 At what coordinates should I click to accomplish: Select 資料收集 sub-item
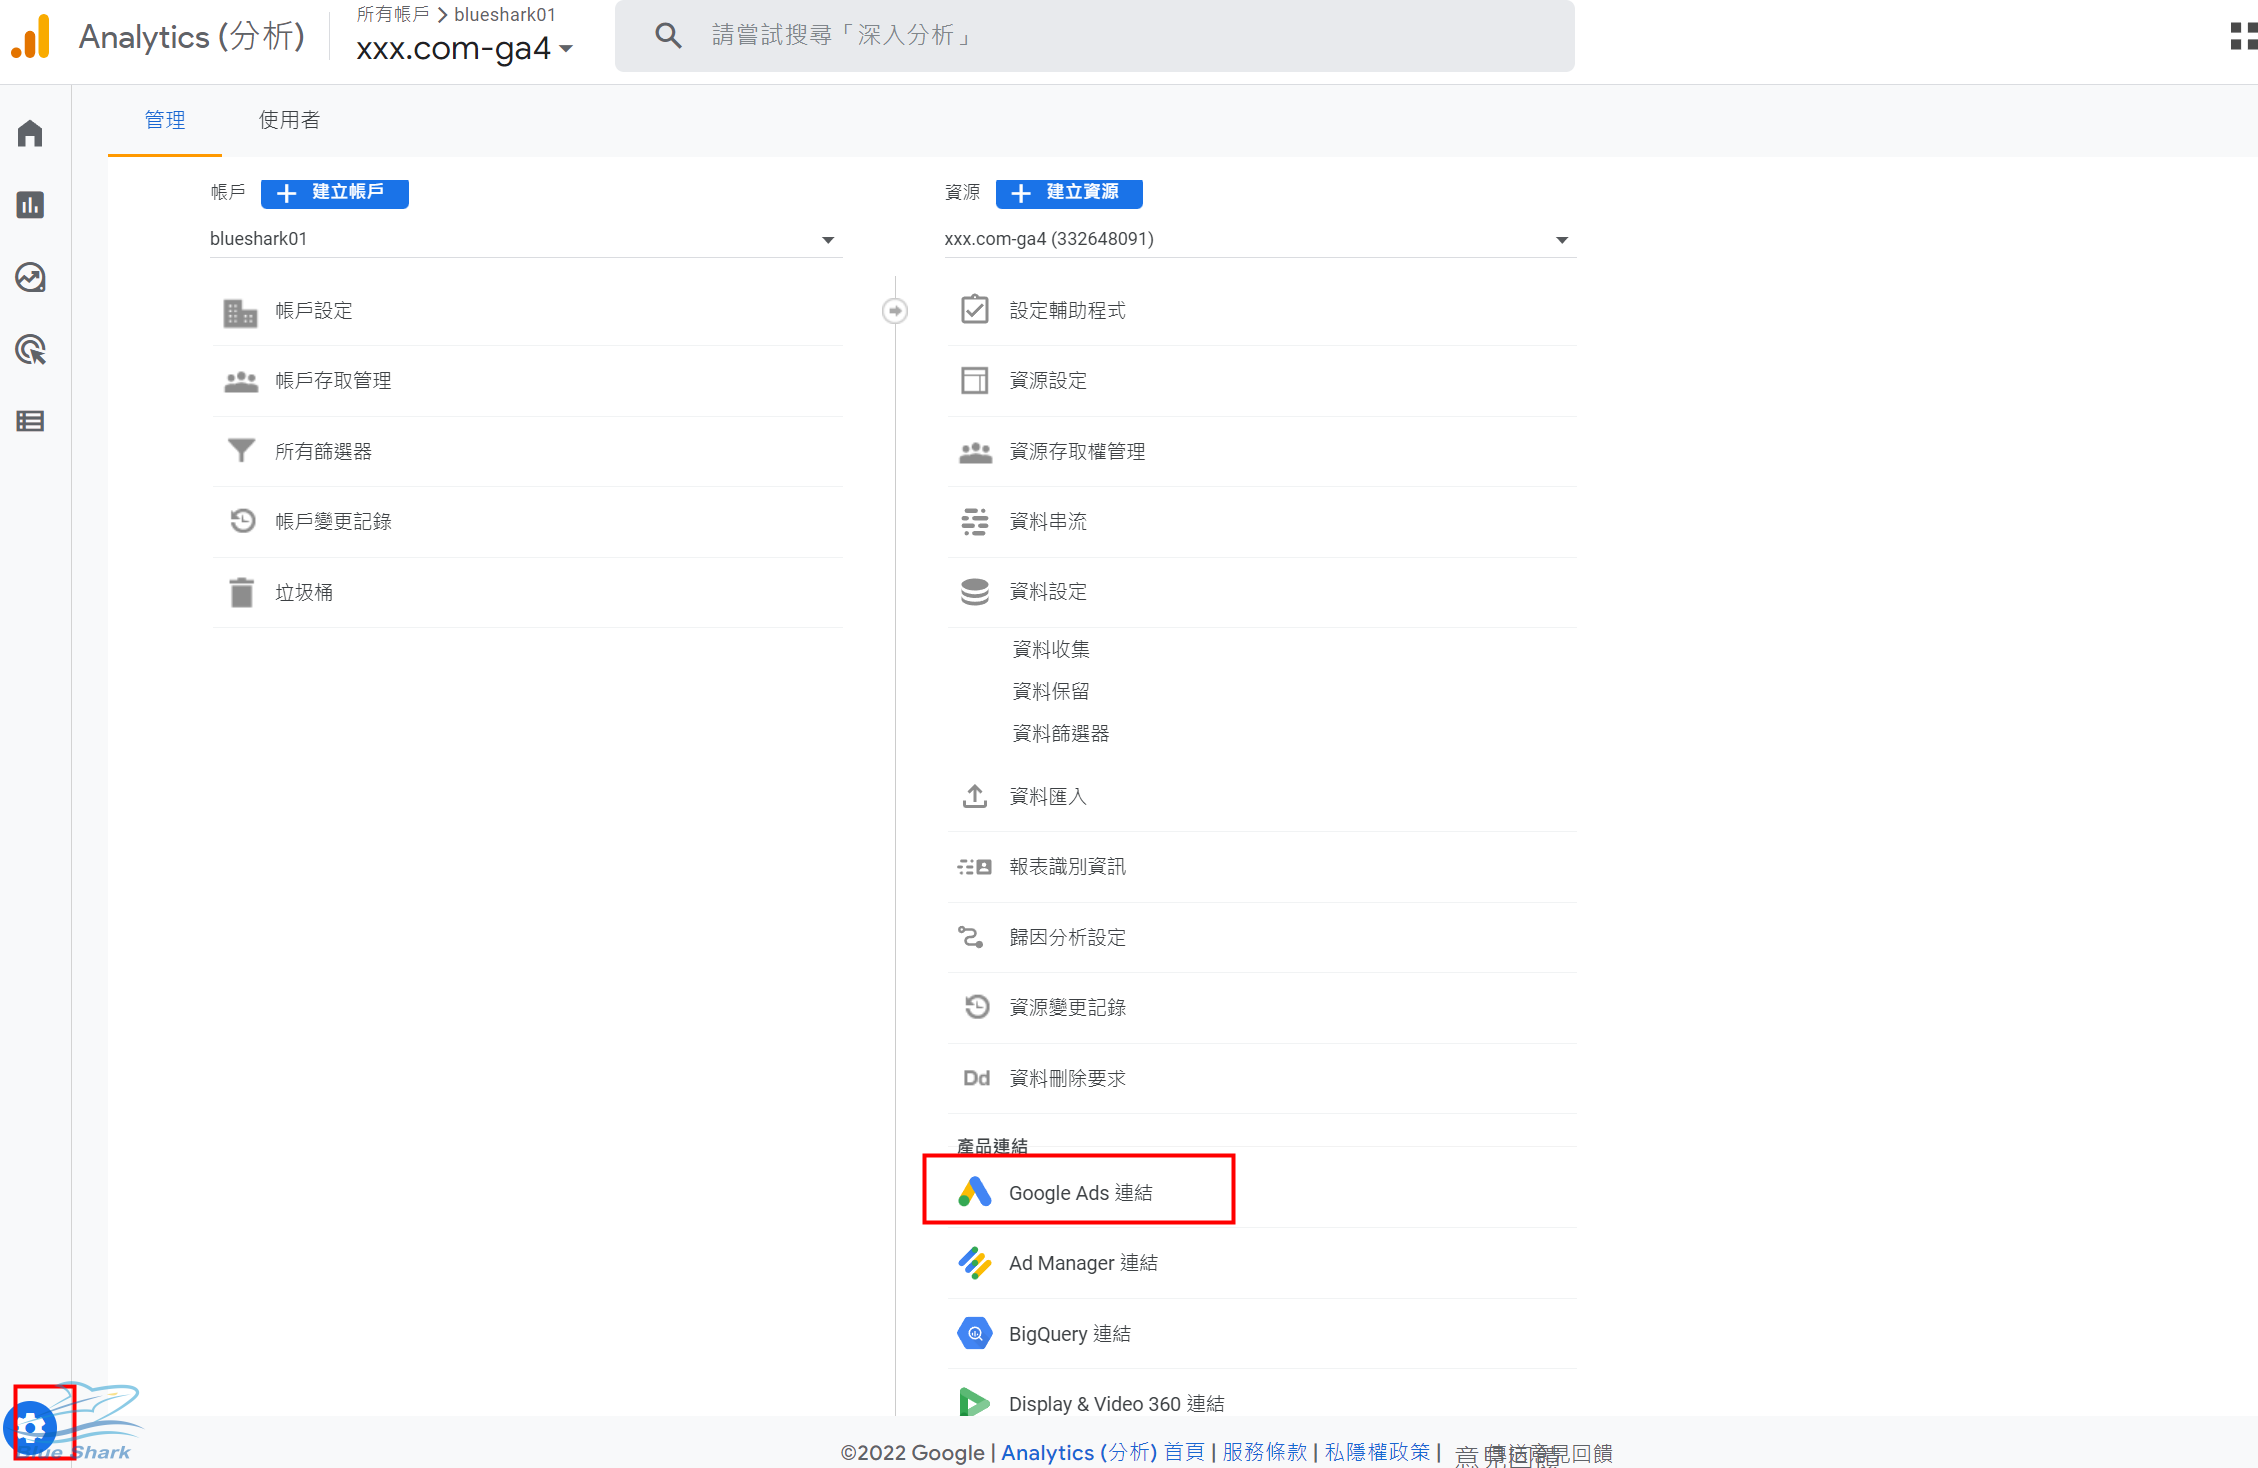click(x=1051, y=649)
